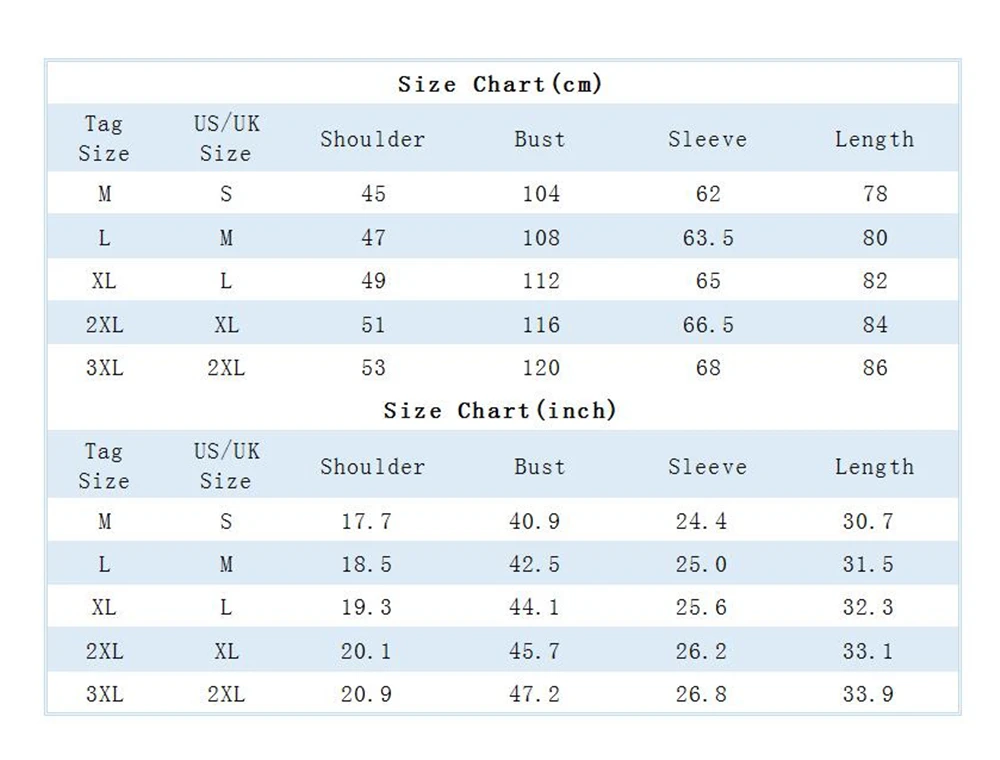Select the inch bust value 42.5
The height and width of the screenshot is (760, 1000).
[x=534, y=564]
